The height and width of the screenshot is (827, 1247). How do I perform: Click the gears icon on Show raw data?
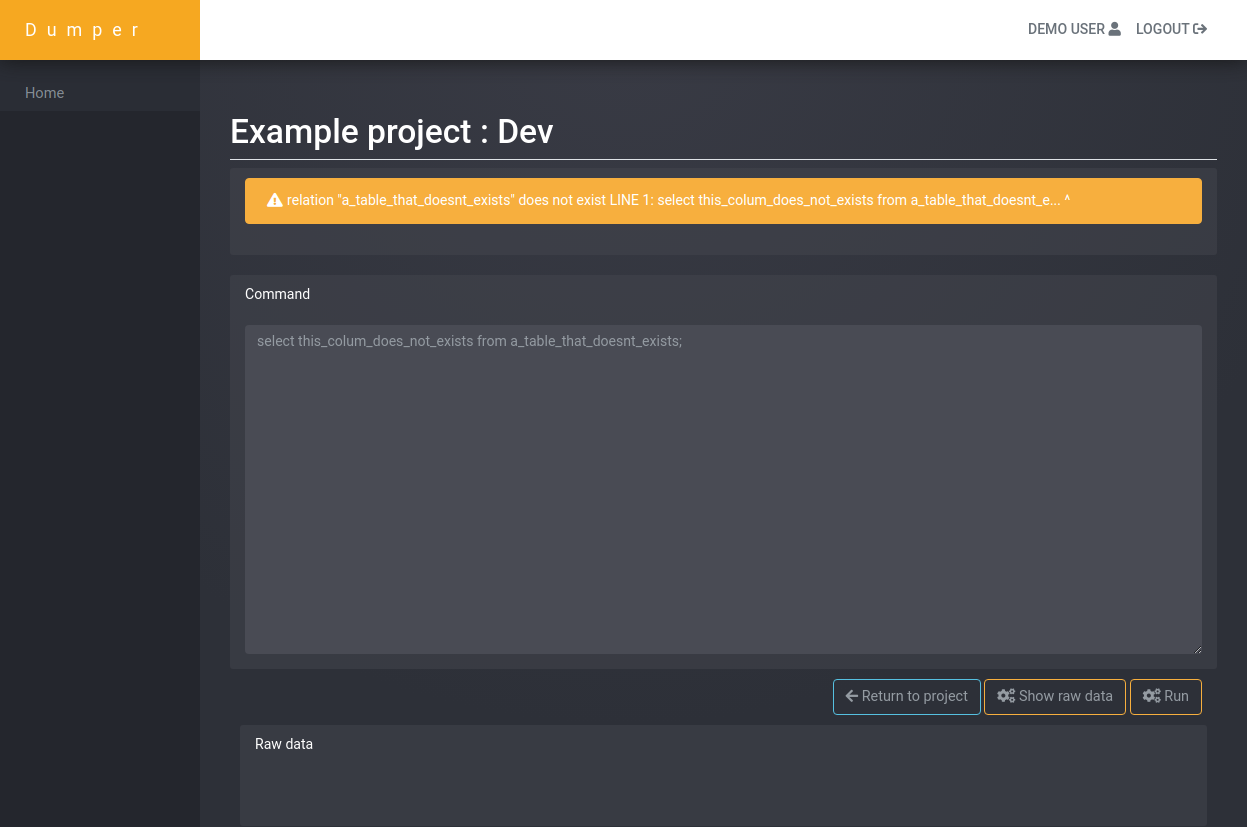coord(1006,696)
